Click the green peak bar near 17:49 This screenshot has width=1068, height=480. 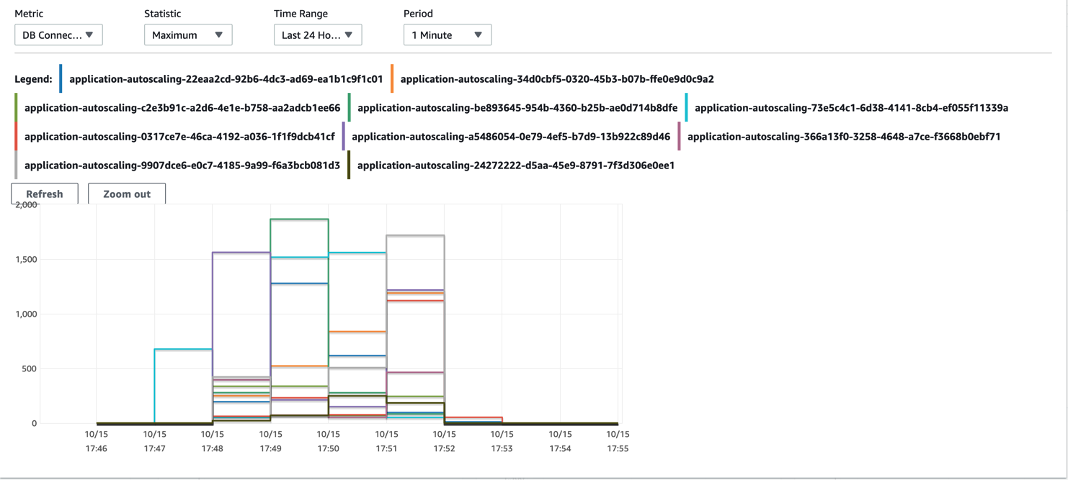(x=300, y=219)
